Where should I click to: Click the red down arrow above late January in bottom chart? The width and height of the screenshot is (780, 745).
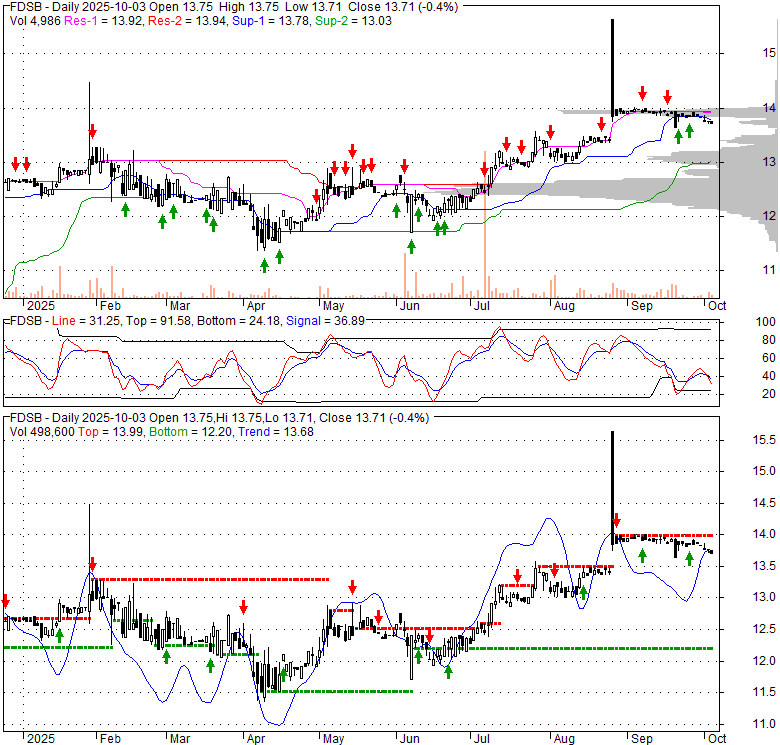pos(92,563)
